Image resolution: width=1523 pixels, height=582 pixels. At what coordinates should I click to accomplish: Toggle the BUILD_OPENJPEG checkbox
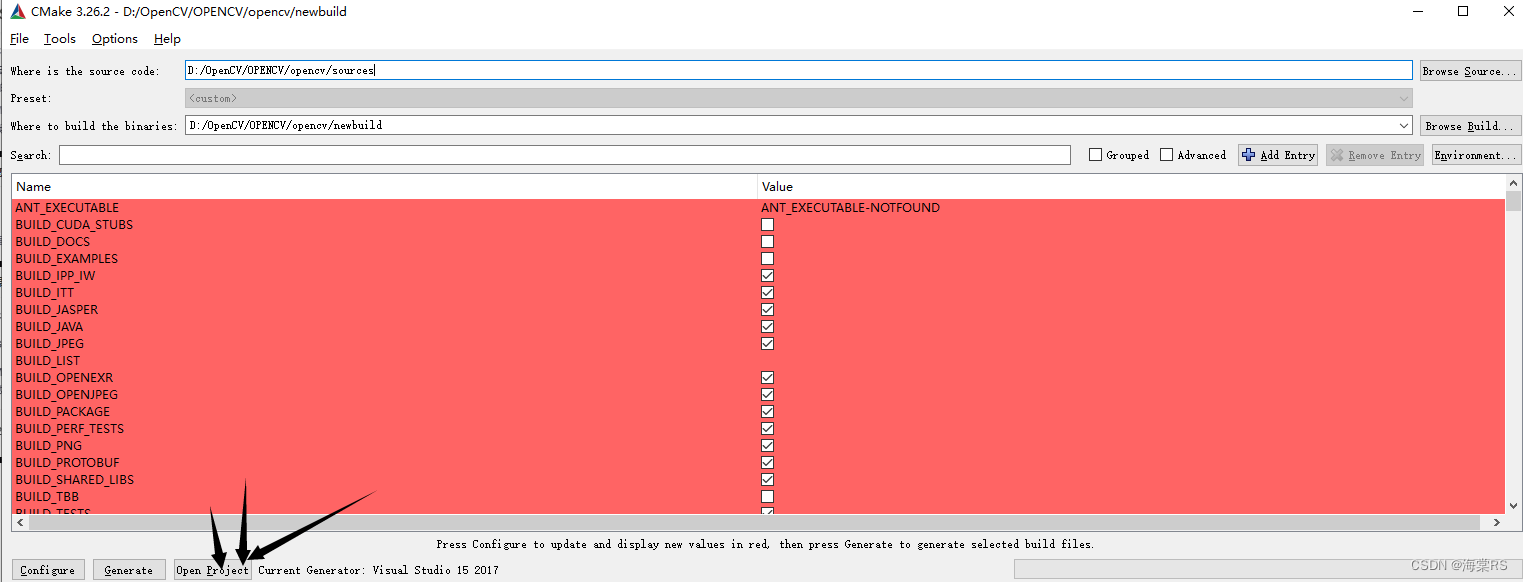(768, 395)
